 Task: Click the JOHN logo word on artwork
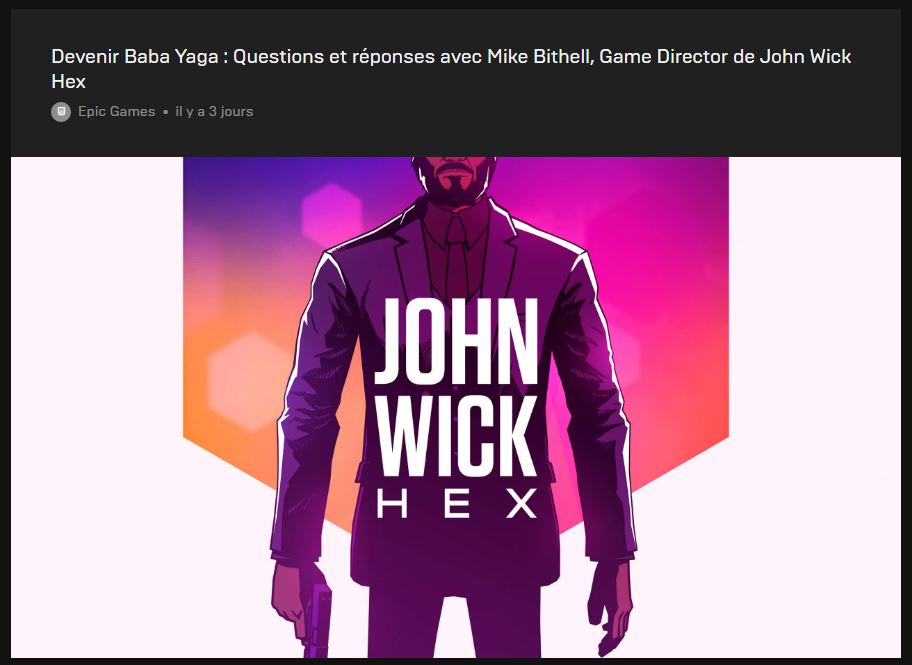[456, 341]
